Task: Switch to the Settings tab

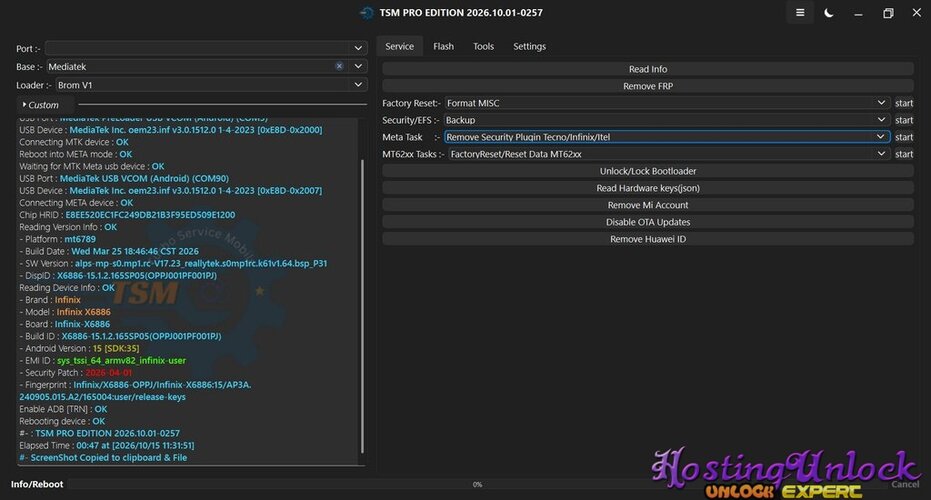Action: [530, 46]
